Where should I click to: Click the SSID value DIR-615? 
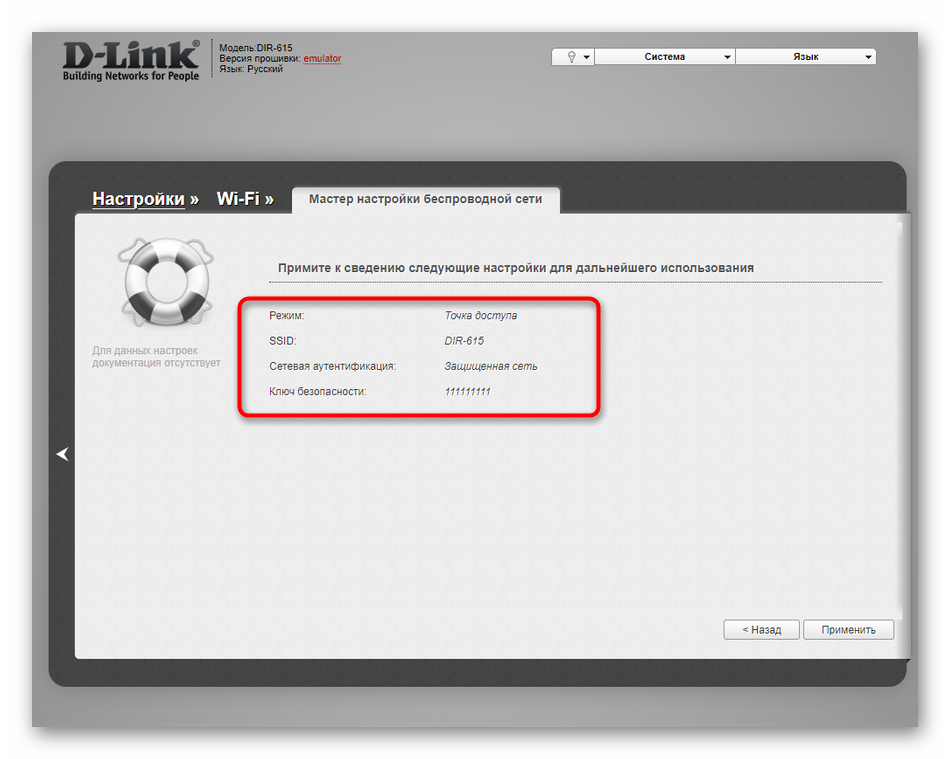(x=464, y=341)
